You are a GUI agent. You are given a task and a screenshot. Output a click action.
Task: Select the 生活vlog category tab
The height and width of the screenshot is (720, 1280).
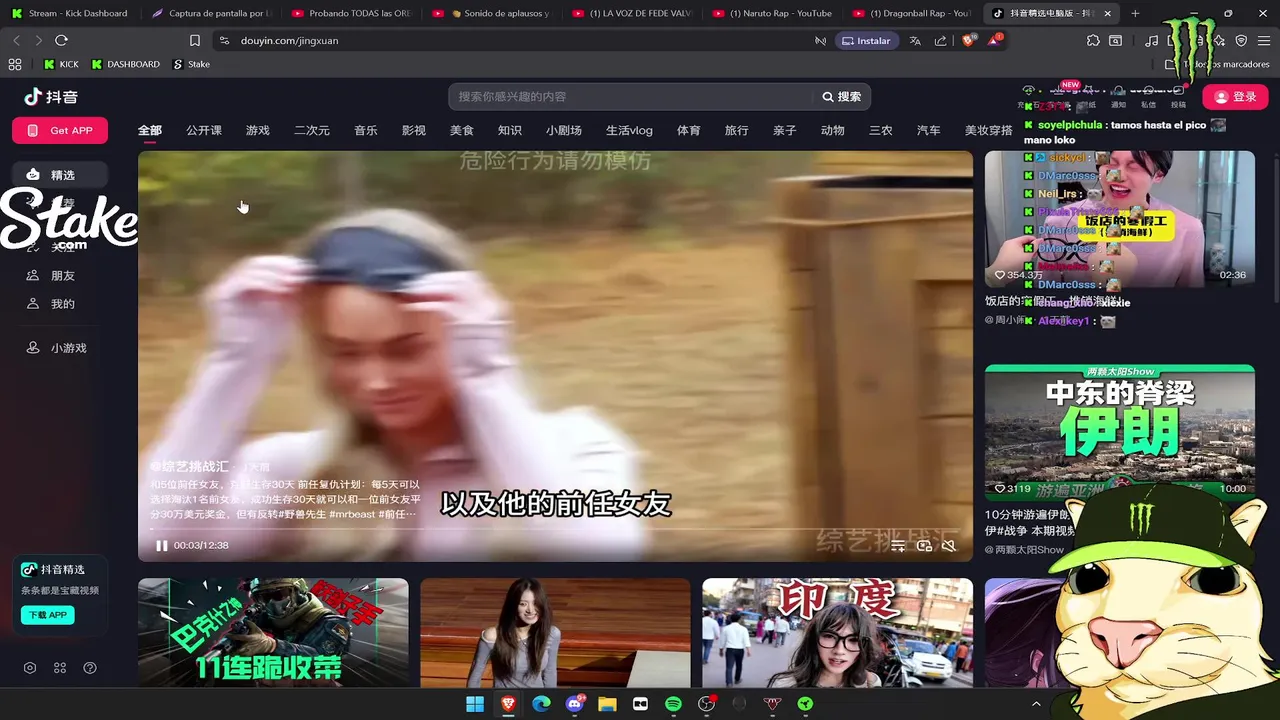pos(629,130)
